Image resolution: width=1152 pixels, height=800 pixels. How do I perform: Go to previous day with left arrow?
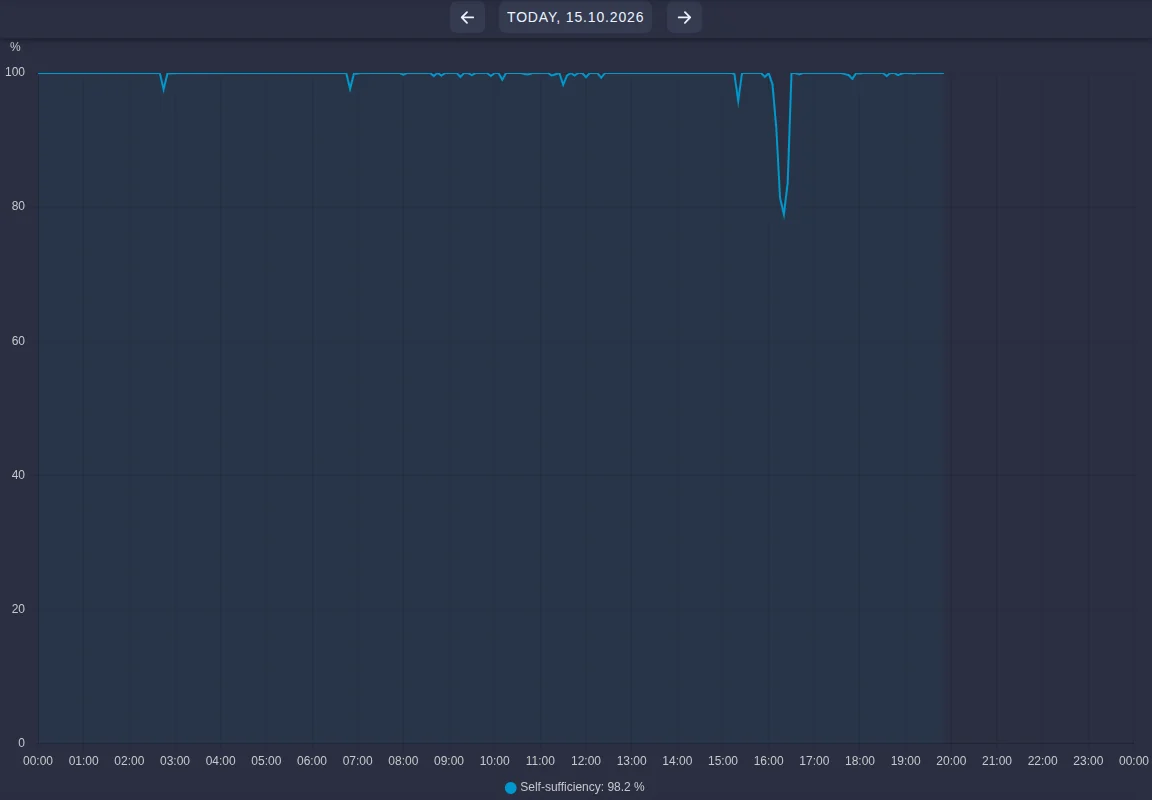coord(467,17)
